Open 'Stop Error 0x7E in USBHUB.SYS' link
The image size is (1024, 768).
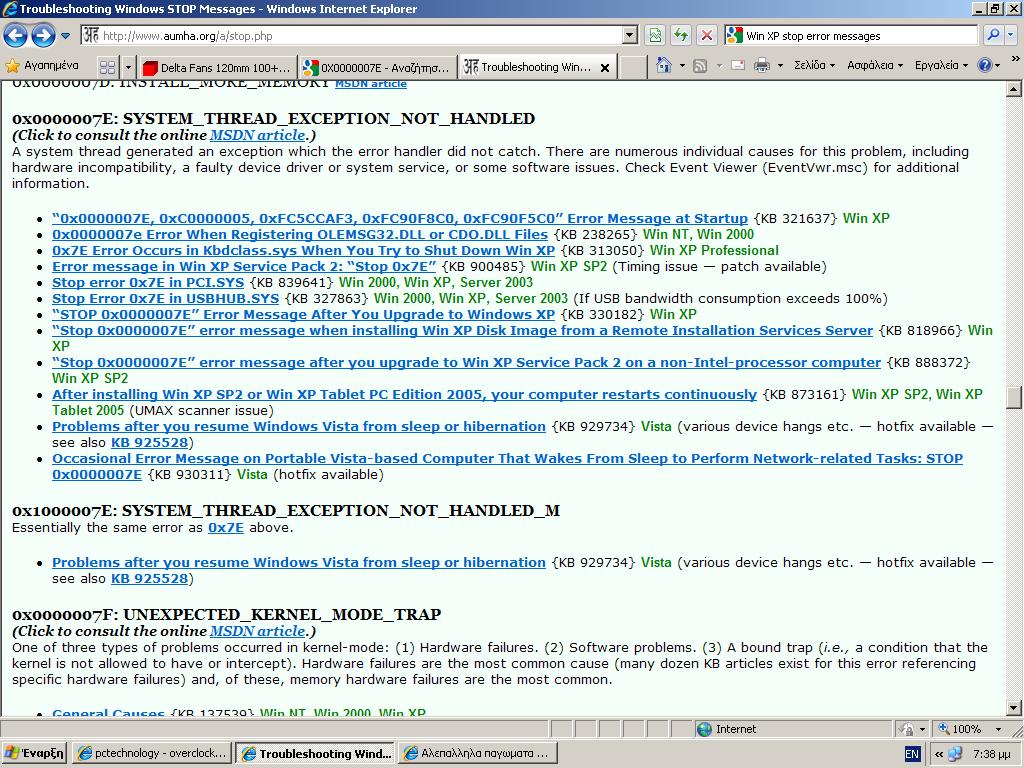[x=166, y=298]
